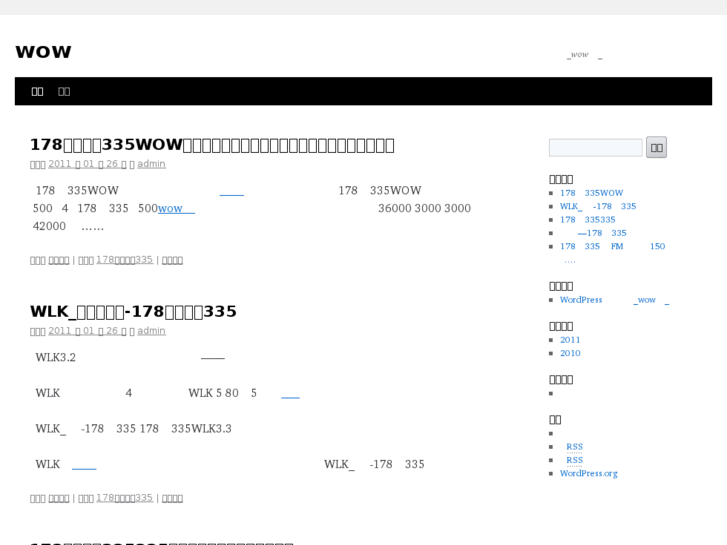The image size is (727, 545).
Task: Select the second item in black navigation bar
Action: tap(64, 91)
